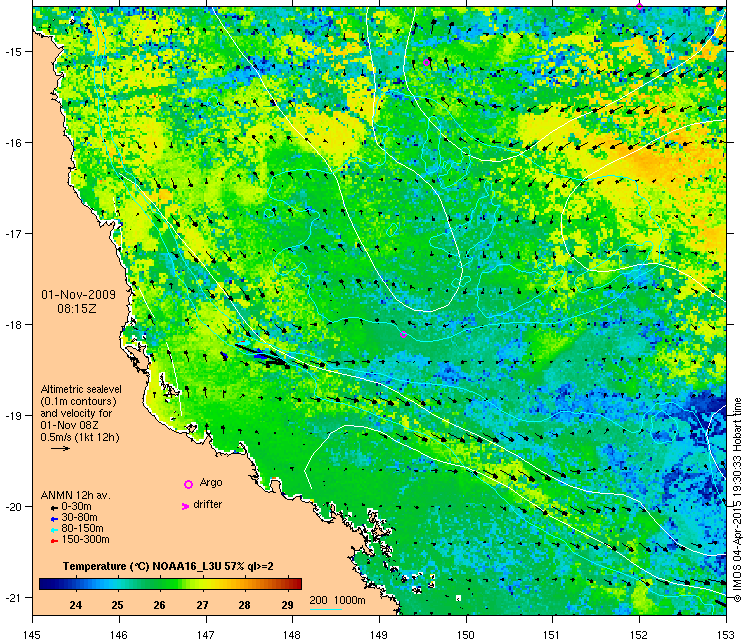Click the '30-80m' depth label
This screenshot has height=640, width=750.
pos(79,518)
